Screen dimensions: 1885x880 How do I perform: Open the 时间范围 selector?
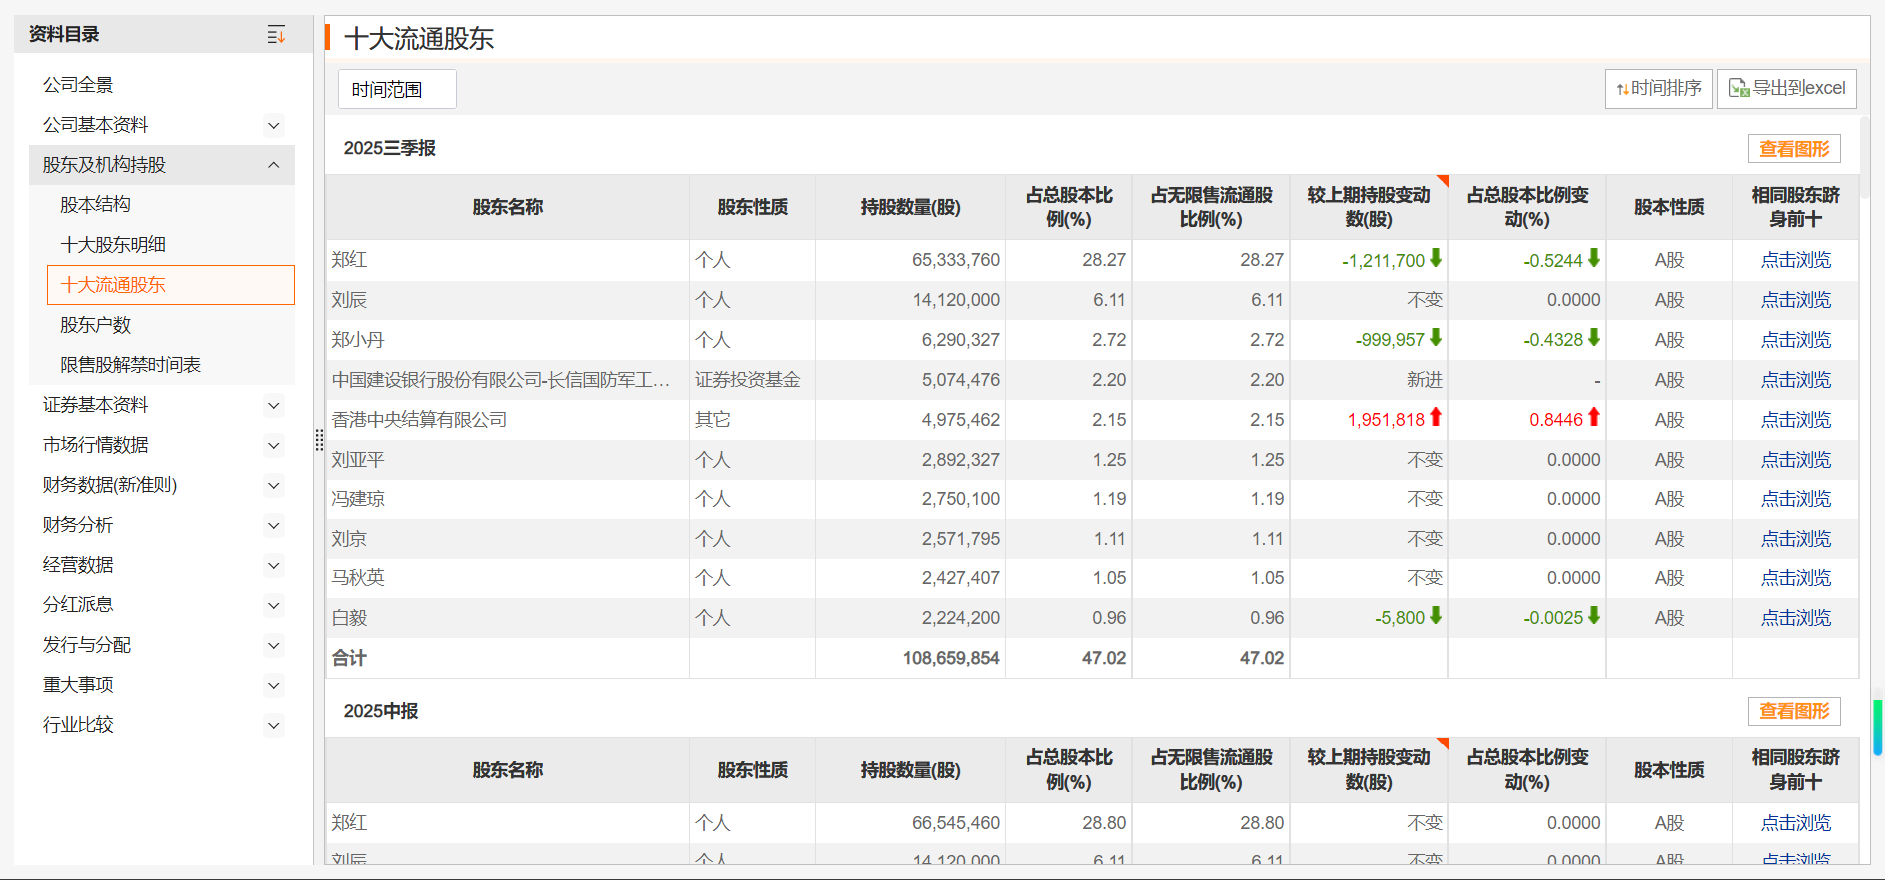tap(397, 89)
